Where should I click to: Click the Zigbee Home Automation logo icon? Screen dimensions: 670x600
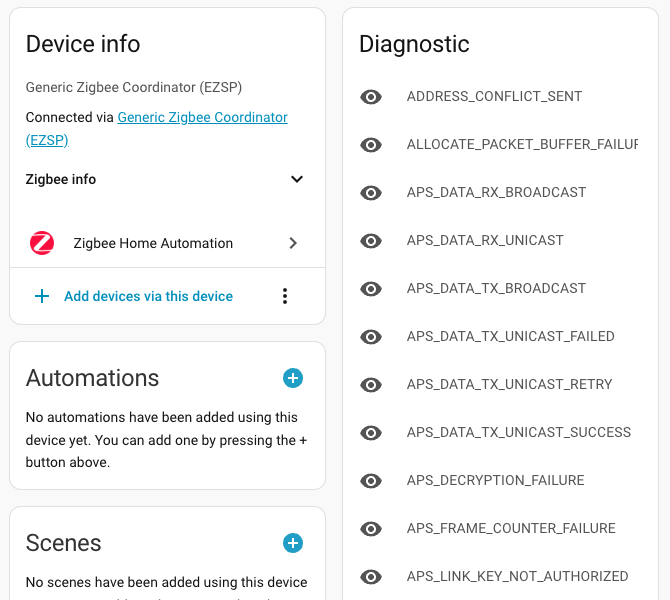(x=42, y=243)
